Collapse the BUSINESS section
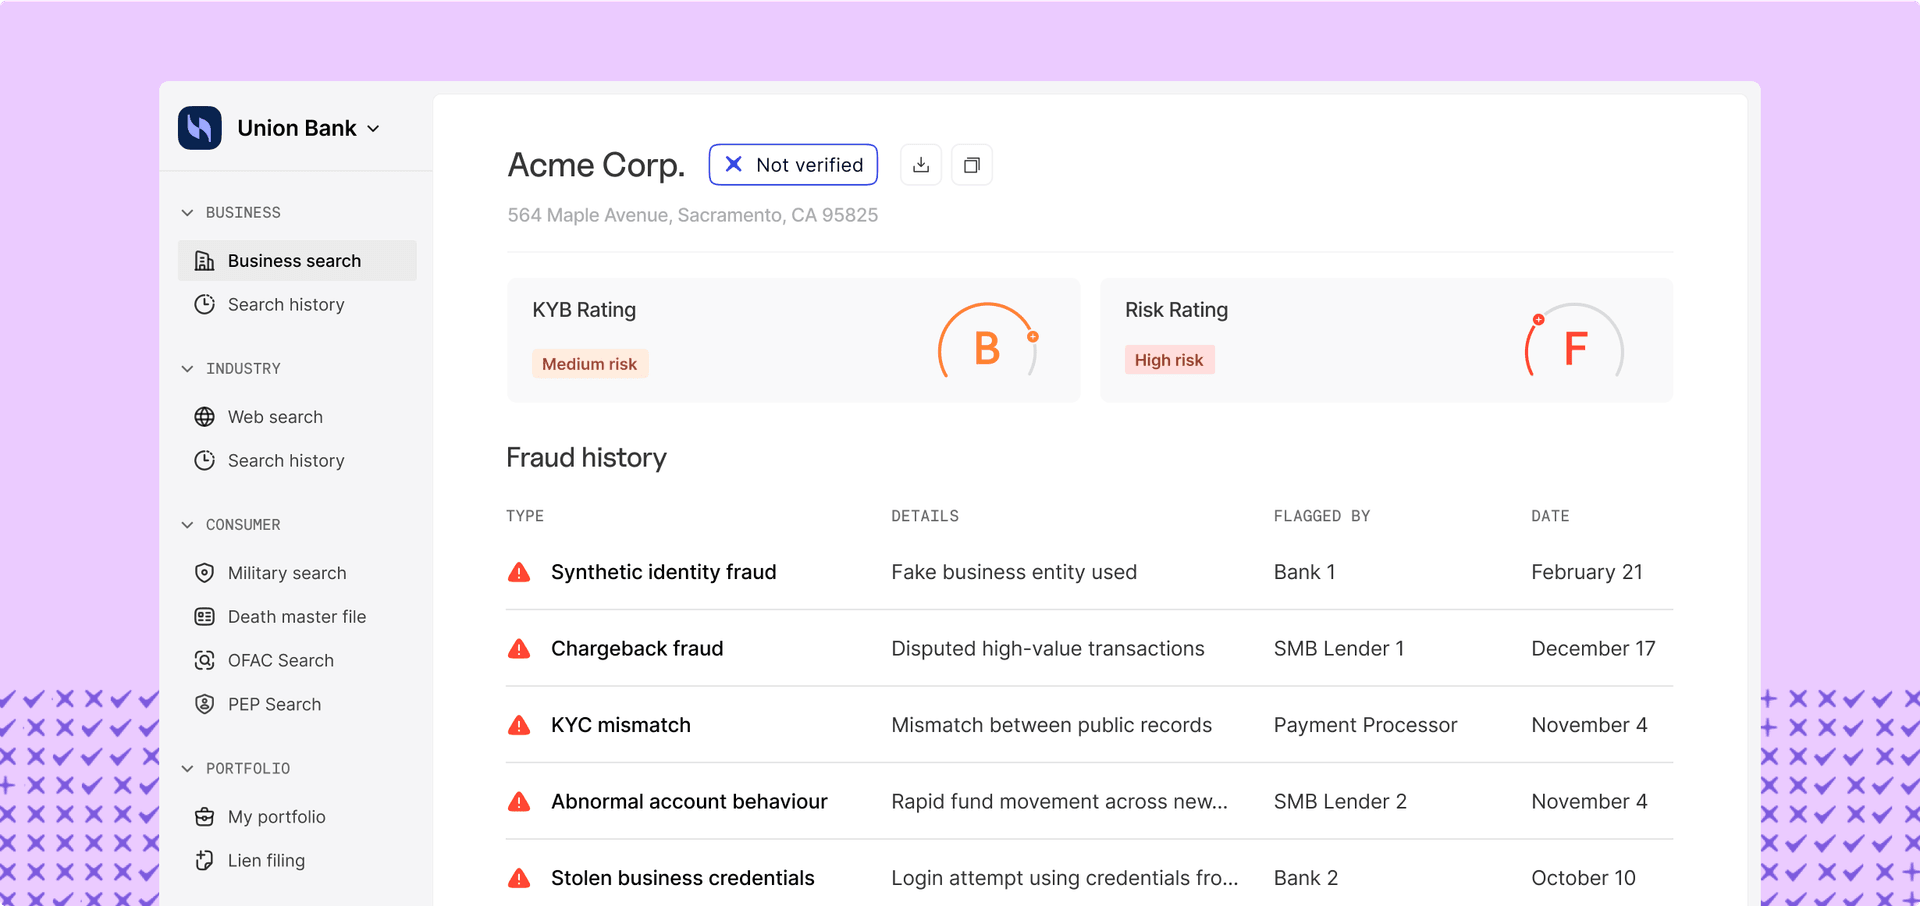This screenshot has height=906, width=1920. tap(188, 212)
